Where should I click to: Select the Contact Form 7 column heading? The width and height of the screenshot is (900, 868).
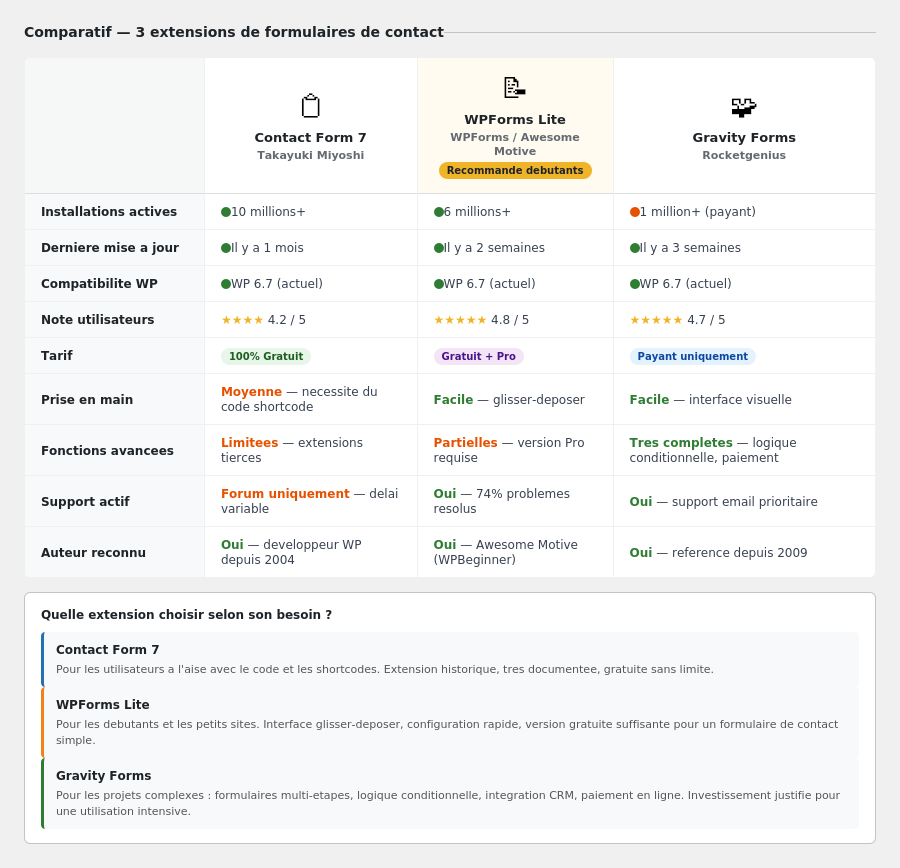(x=311, y=138)
